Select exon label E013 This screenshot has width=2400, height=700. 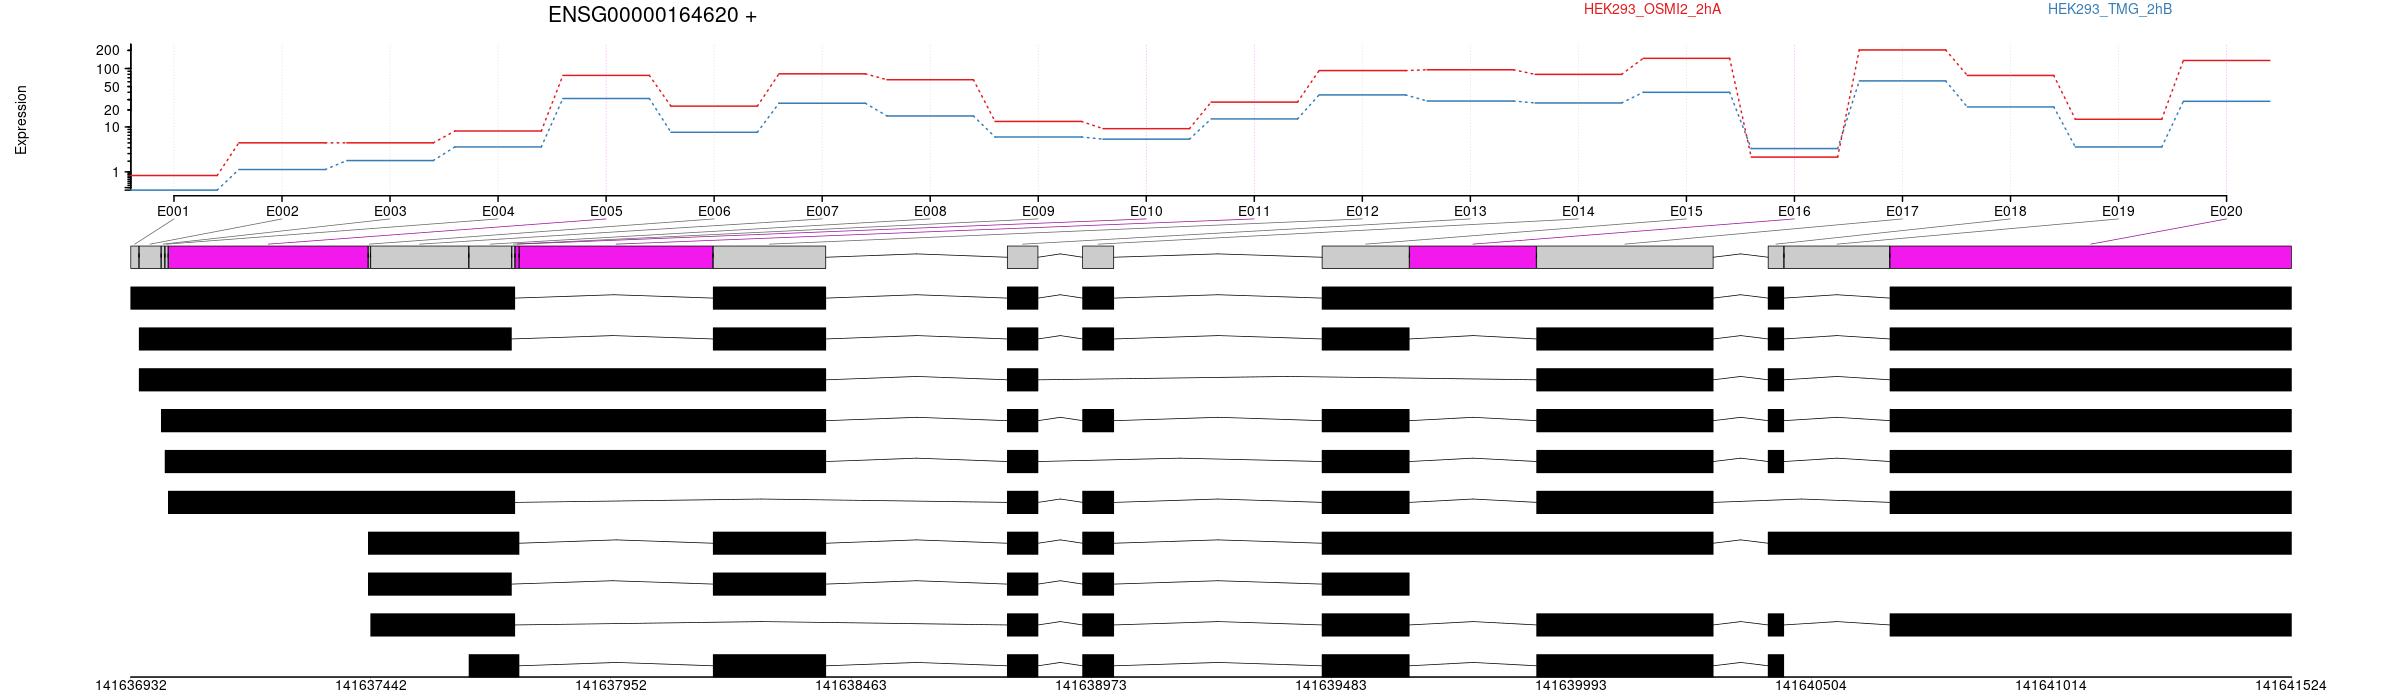click(x=1470, y=211)
